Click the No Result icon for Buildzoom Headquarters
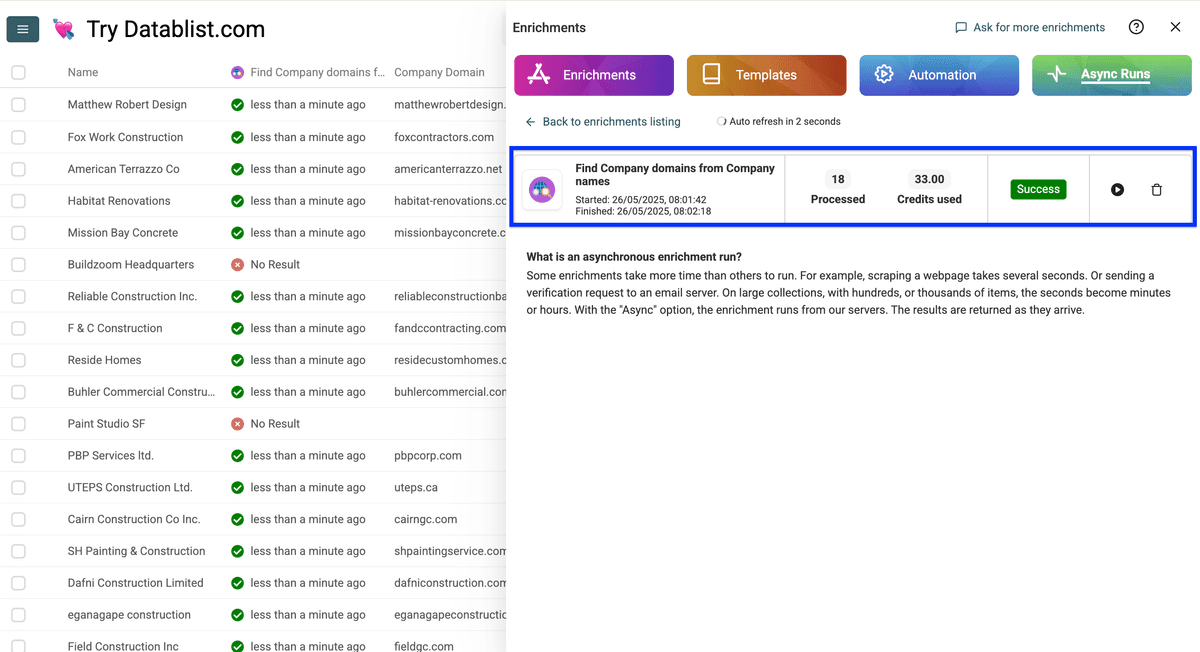 click(237, 265)
